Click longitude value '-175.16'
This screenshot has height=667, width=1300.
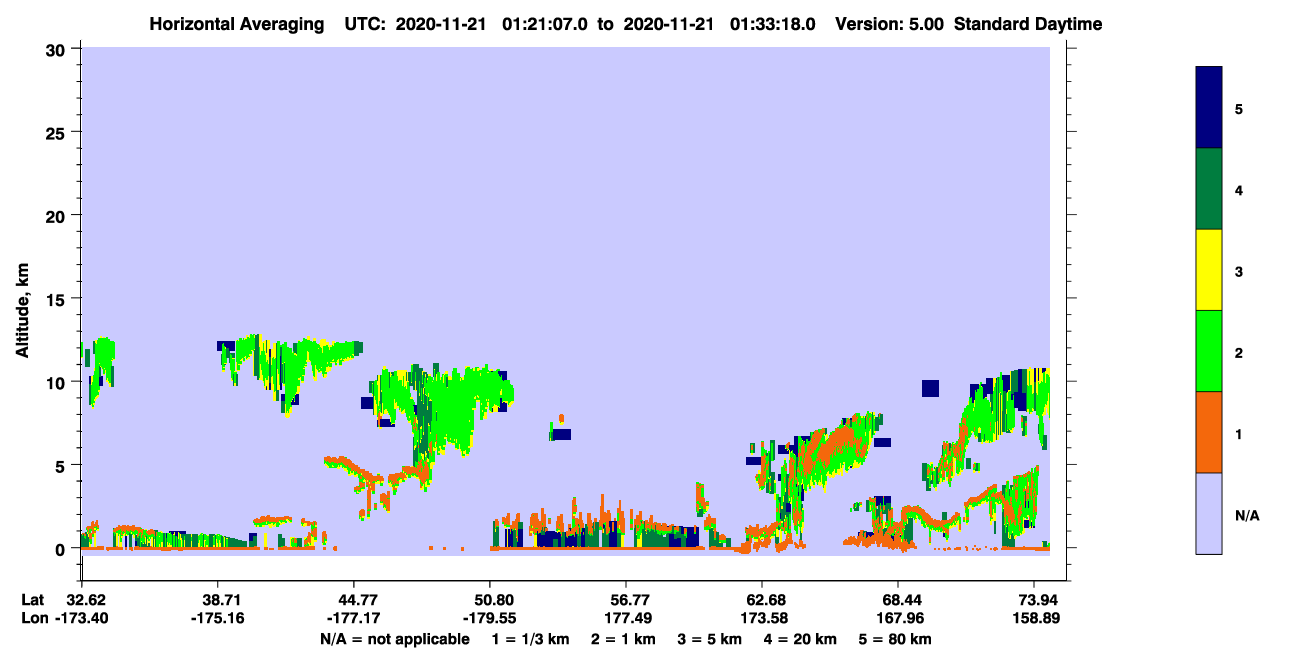(218, 619)
